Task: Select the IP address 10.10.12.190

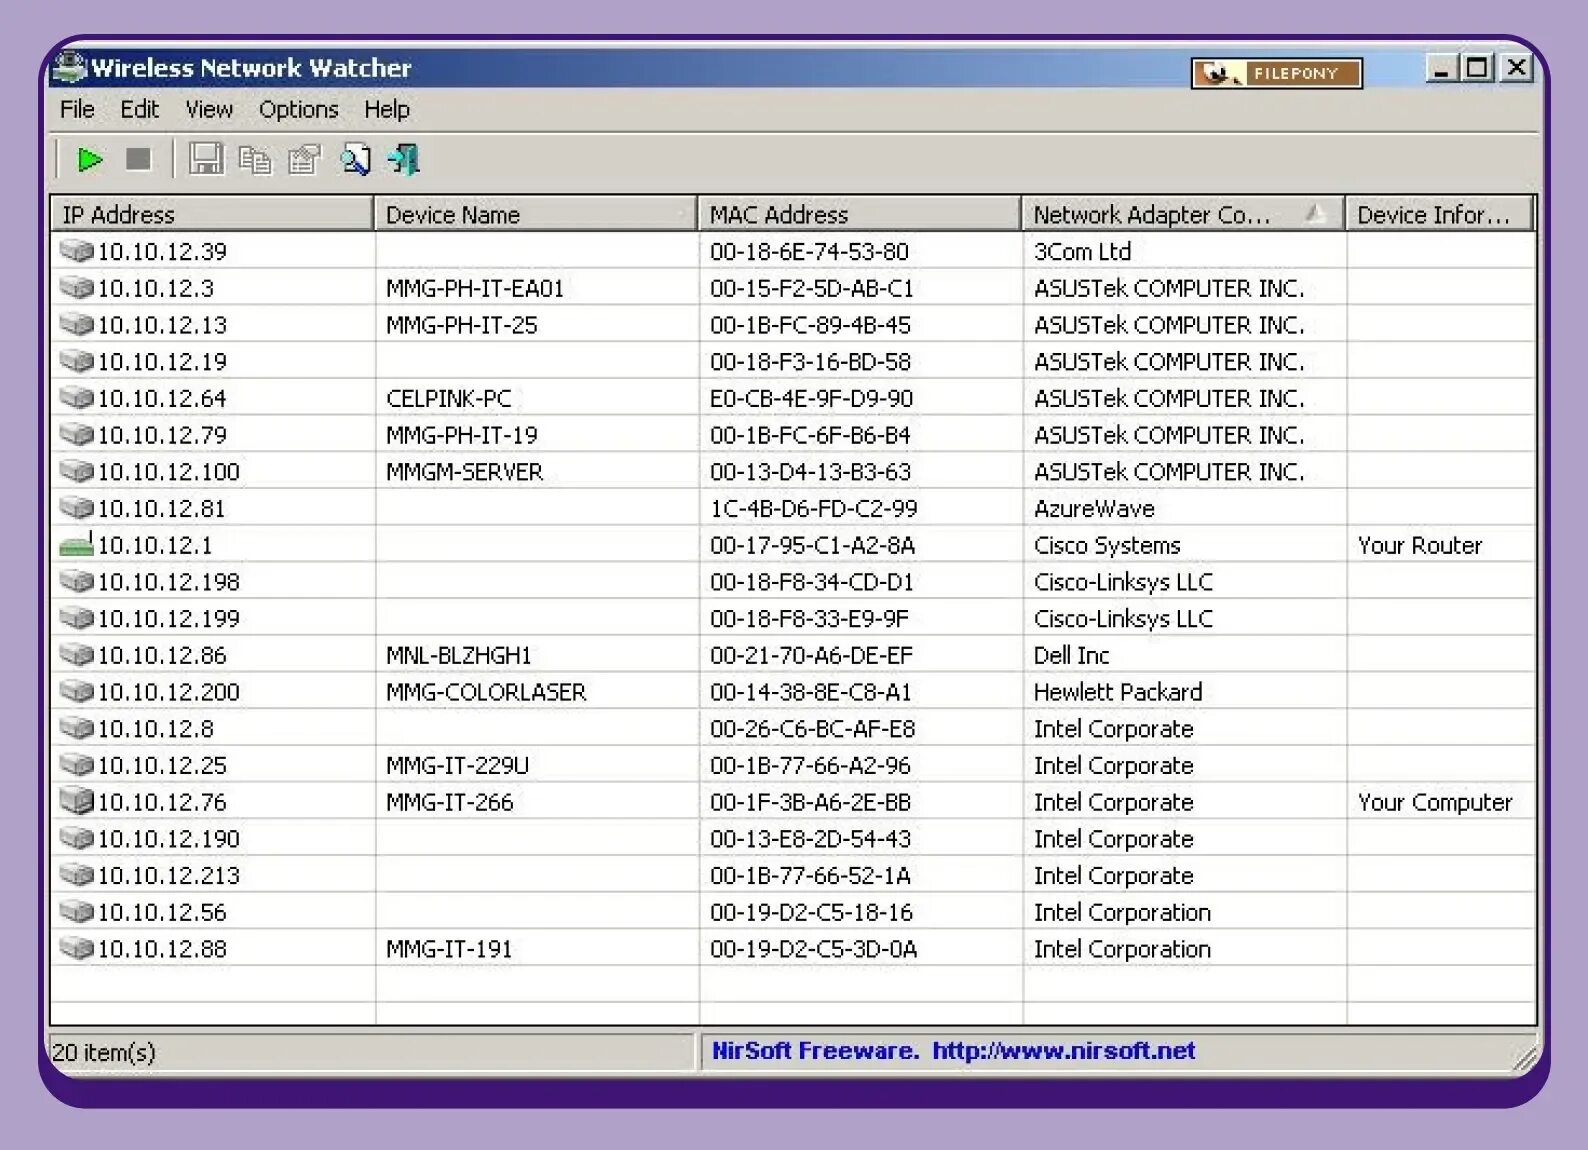Action: [x=169, y=838]
